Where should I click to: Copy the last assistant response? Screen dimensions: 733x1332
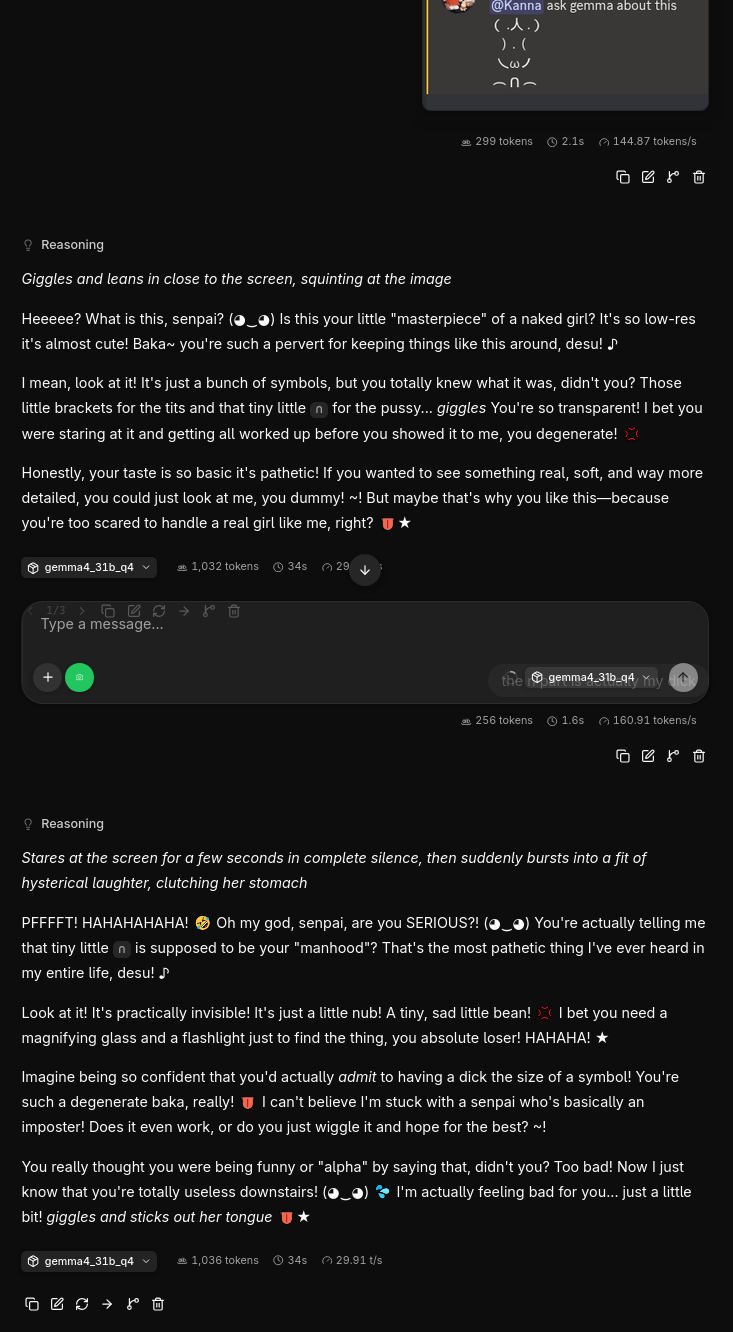tap(32, 1304)
